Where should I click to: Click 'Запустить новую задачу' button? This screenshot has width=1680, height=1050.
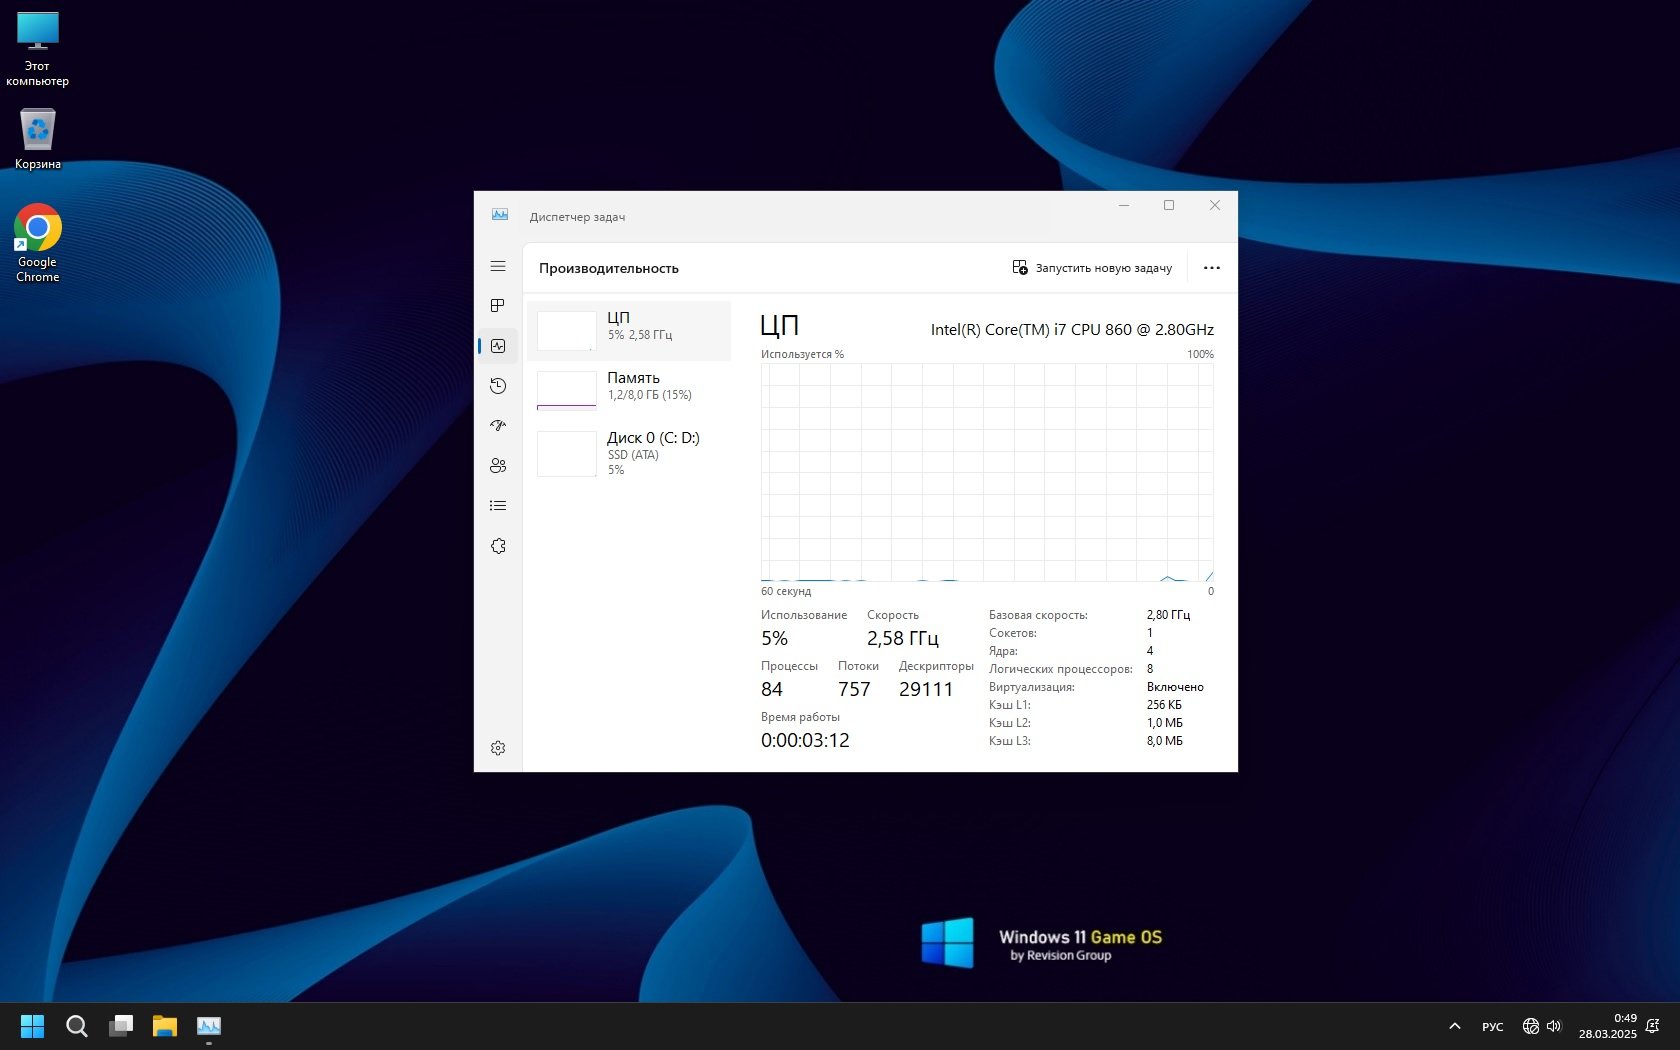tap(1092, 268)
